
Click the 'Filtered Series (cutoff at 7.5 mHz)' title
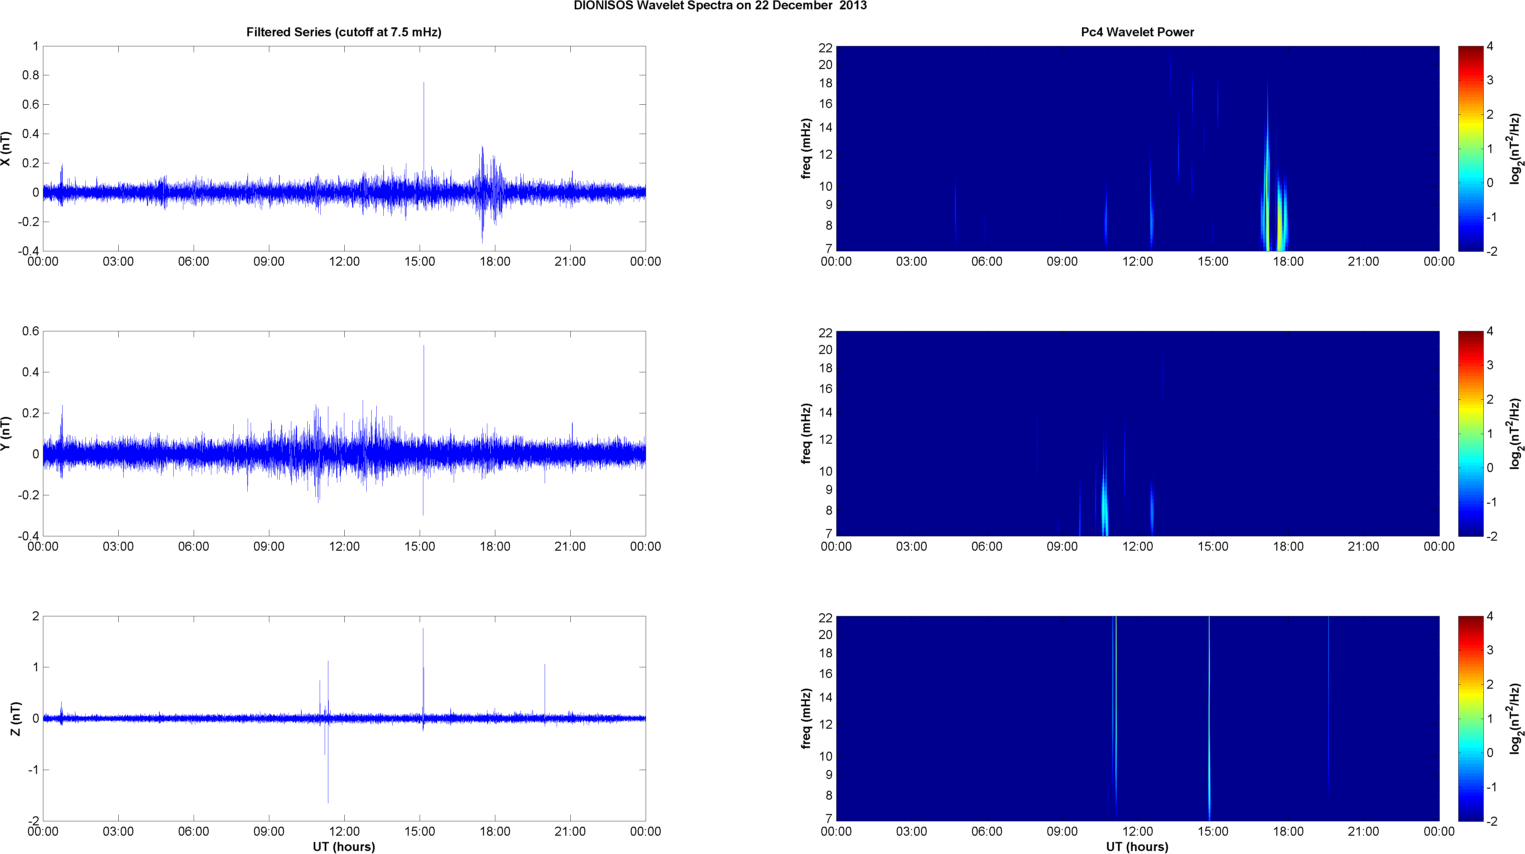click(344, 32)
